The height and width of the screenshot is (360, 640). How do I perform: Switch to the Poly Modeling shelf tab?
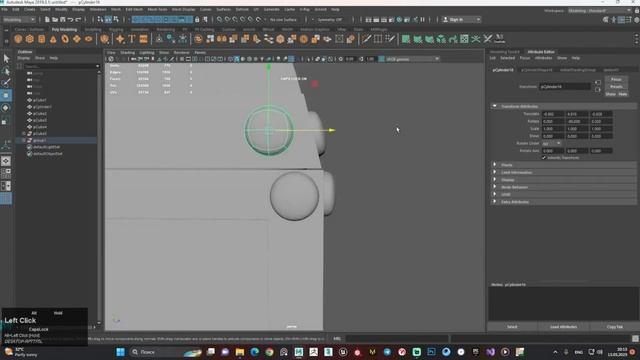click(x=64, y=29)
